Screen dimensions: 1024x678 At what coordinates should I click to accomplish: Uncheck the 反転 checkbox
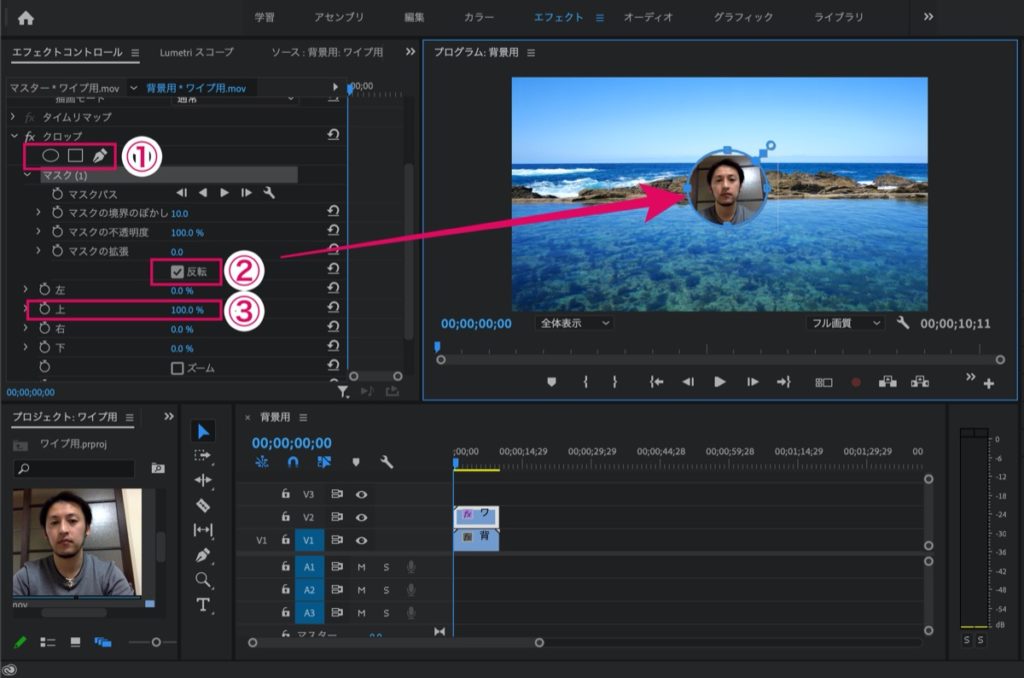[x=177, y=272]
